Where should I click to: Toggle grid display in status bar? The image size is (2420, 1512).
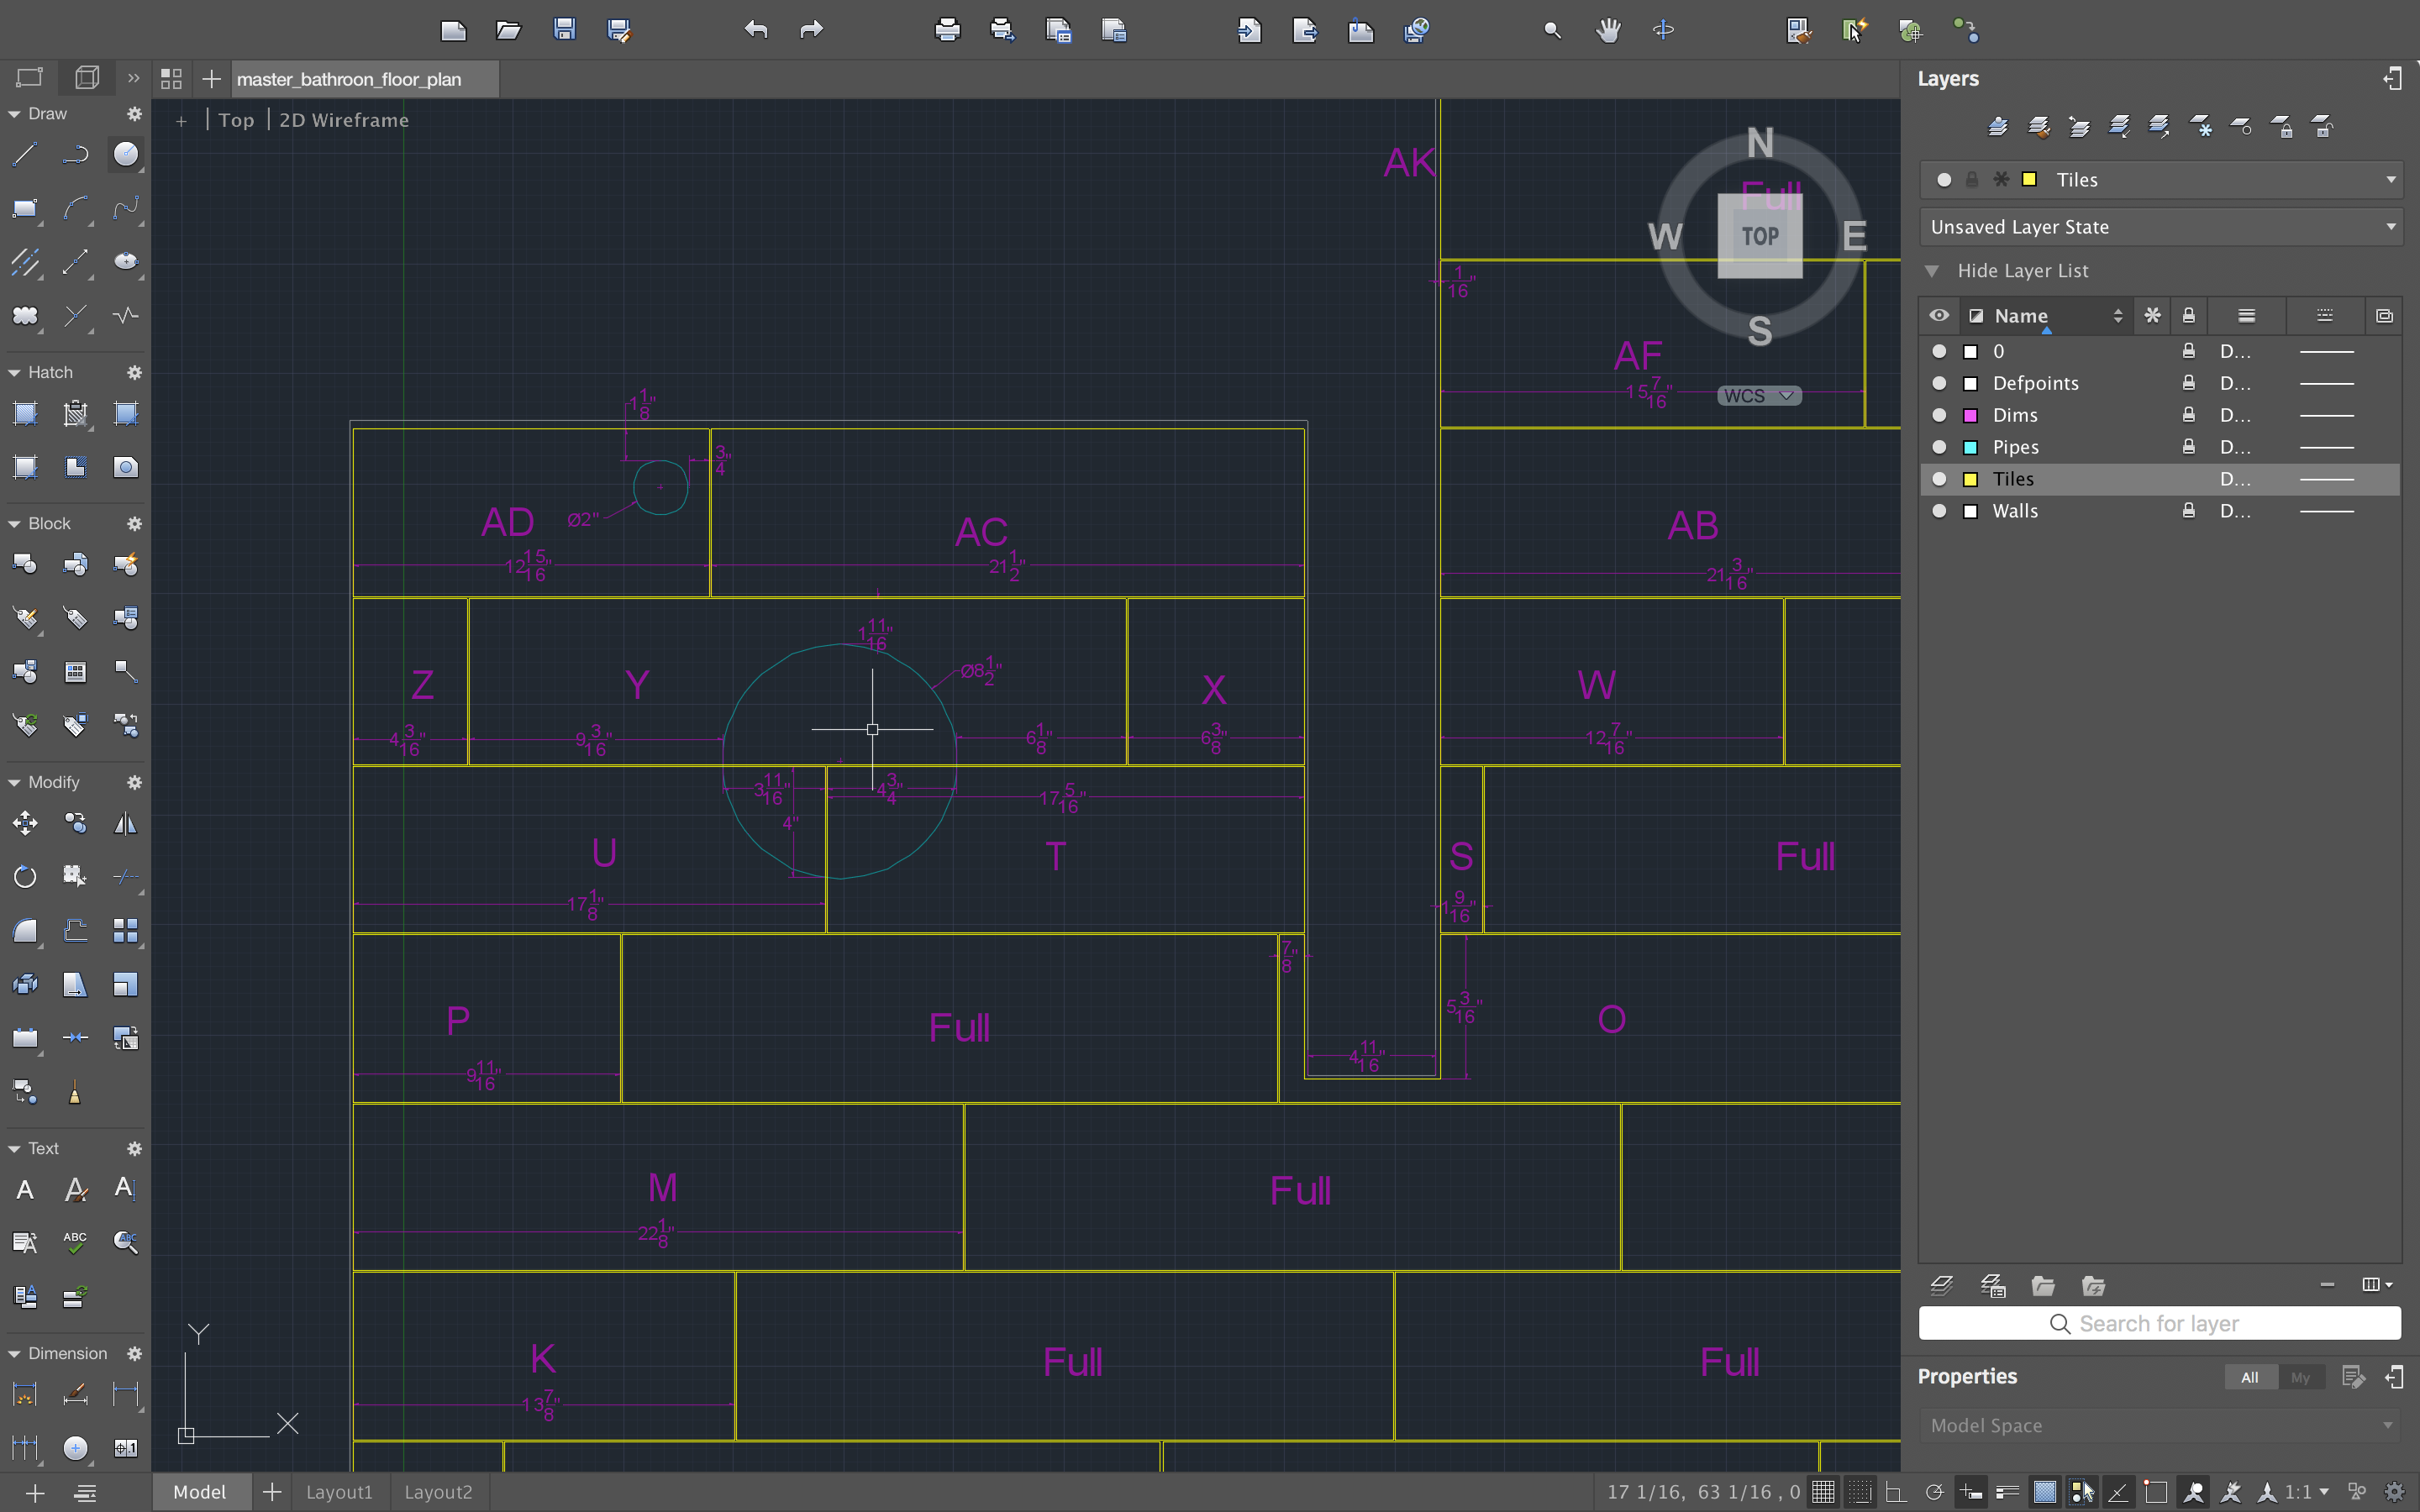point(1823,1492)
